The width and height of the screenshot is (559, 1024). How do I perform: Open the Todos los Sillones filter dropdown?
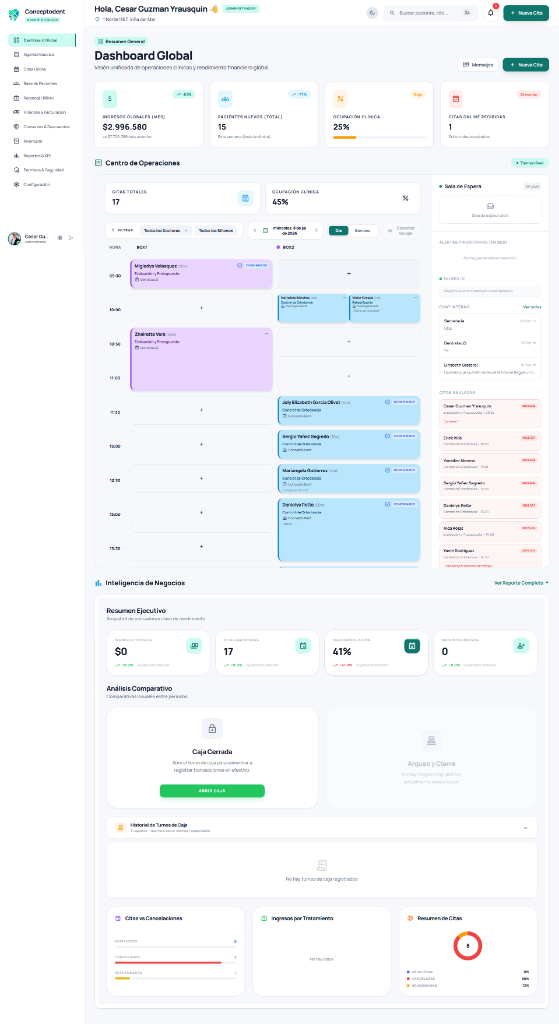pyautogui.click(x=216, y=231)
